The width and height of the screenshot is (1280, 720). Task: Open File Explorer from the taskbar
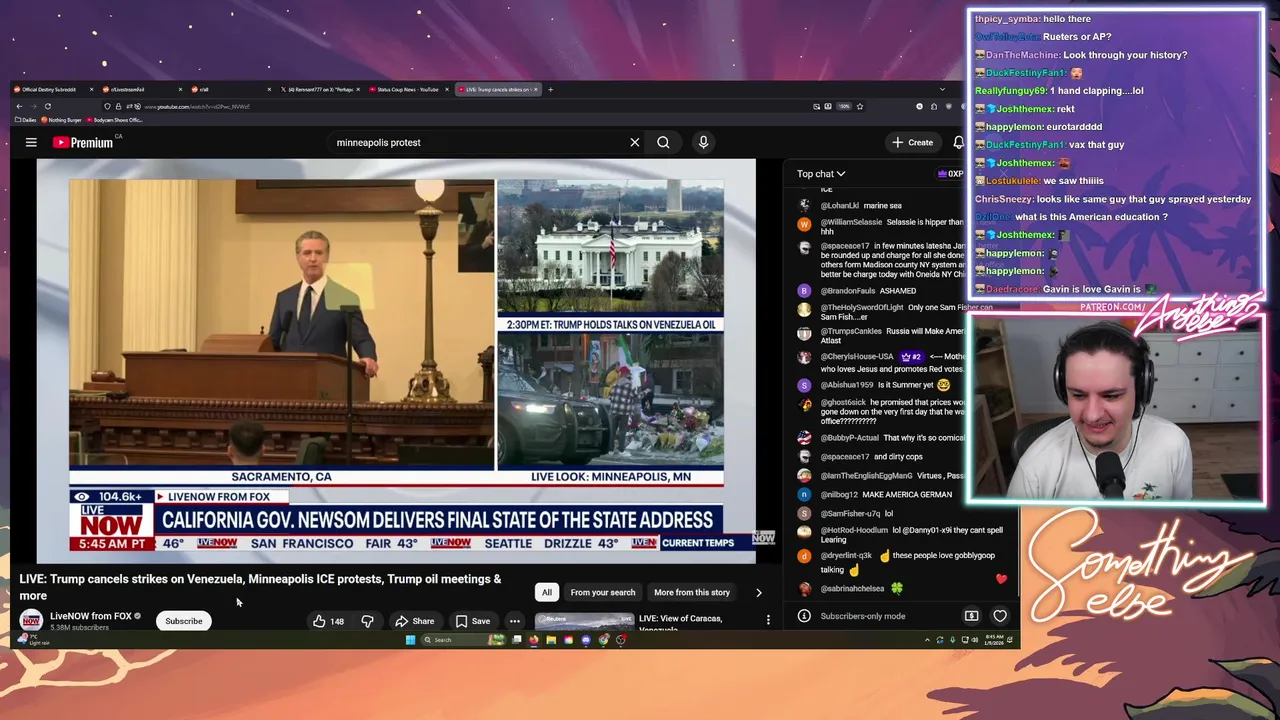coord(551,640)
